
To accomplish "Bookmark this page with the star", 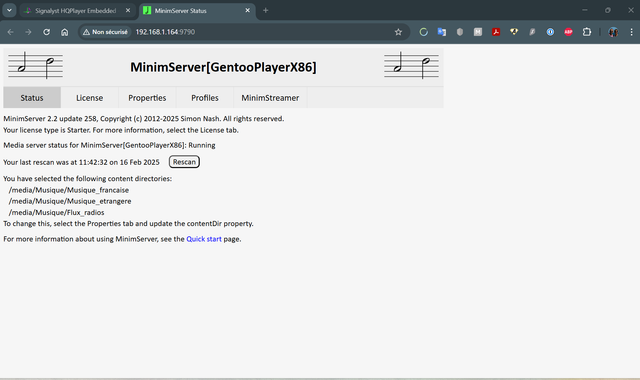I will click(x=398, y=32).
